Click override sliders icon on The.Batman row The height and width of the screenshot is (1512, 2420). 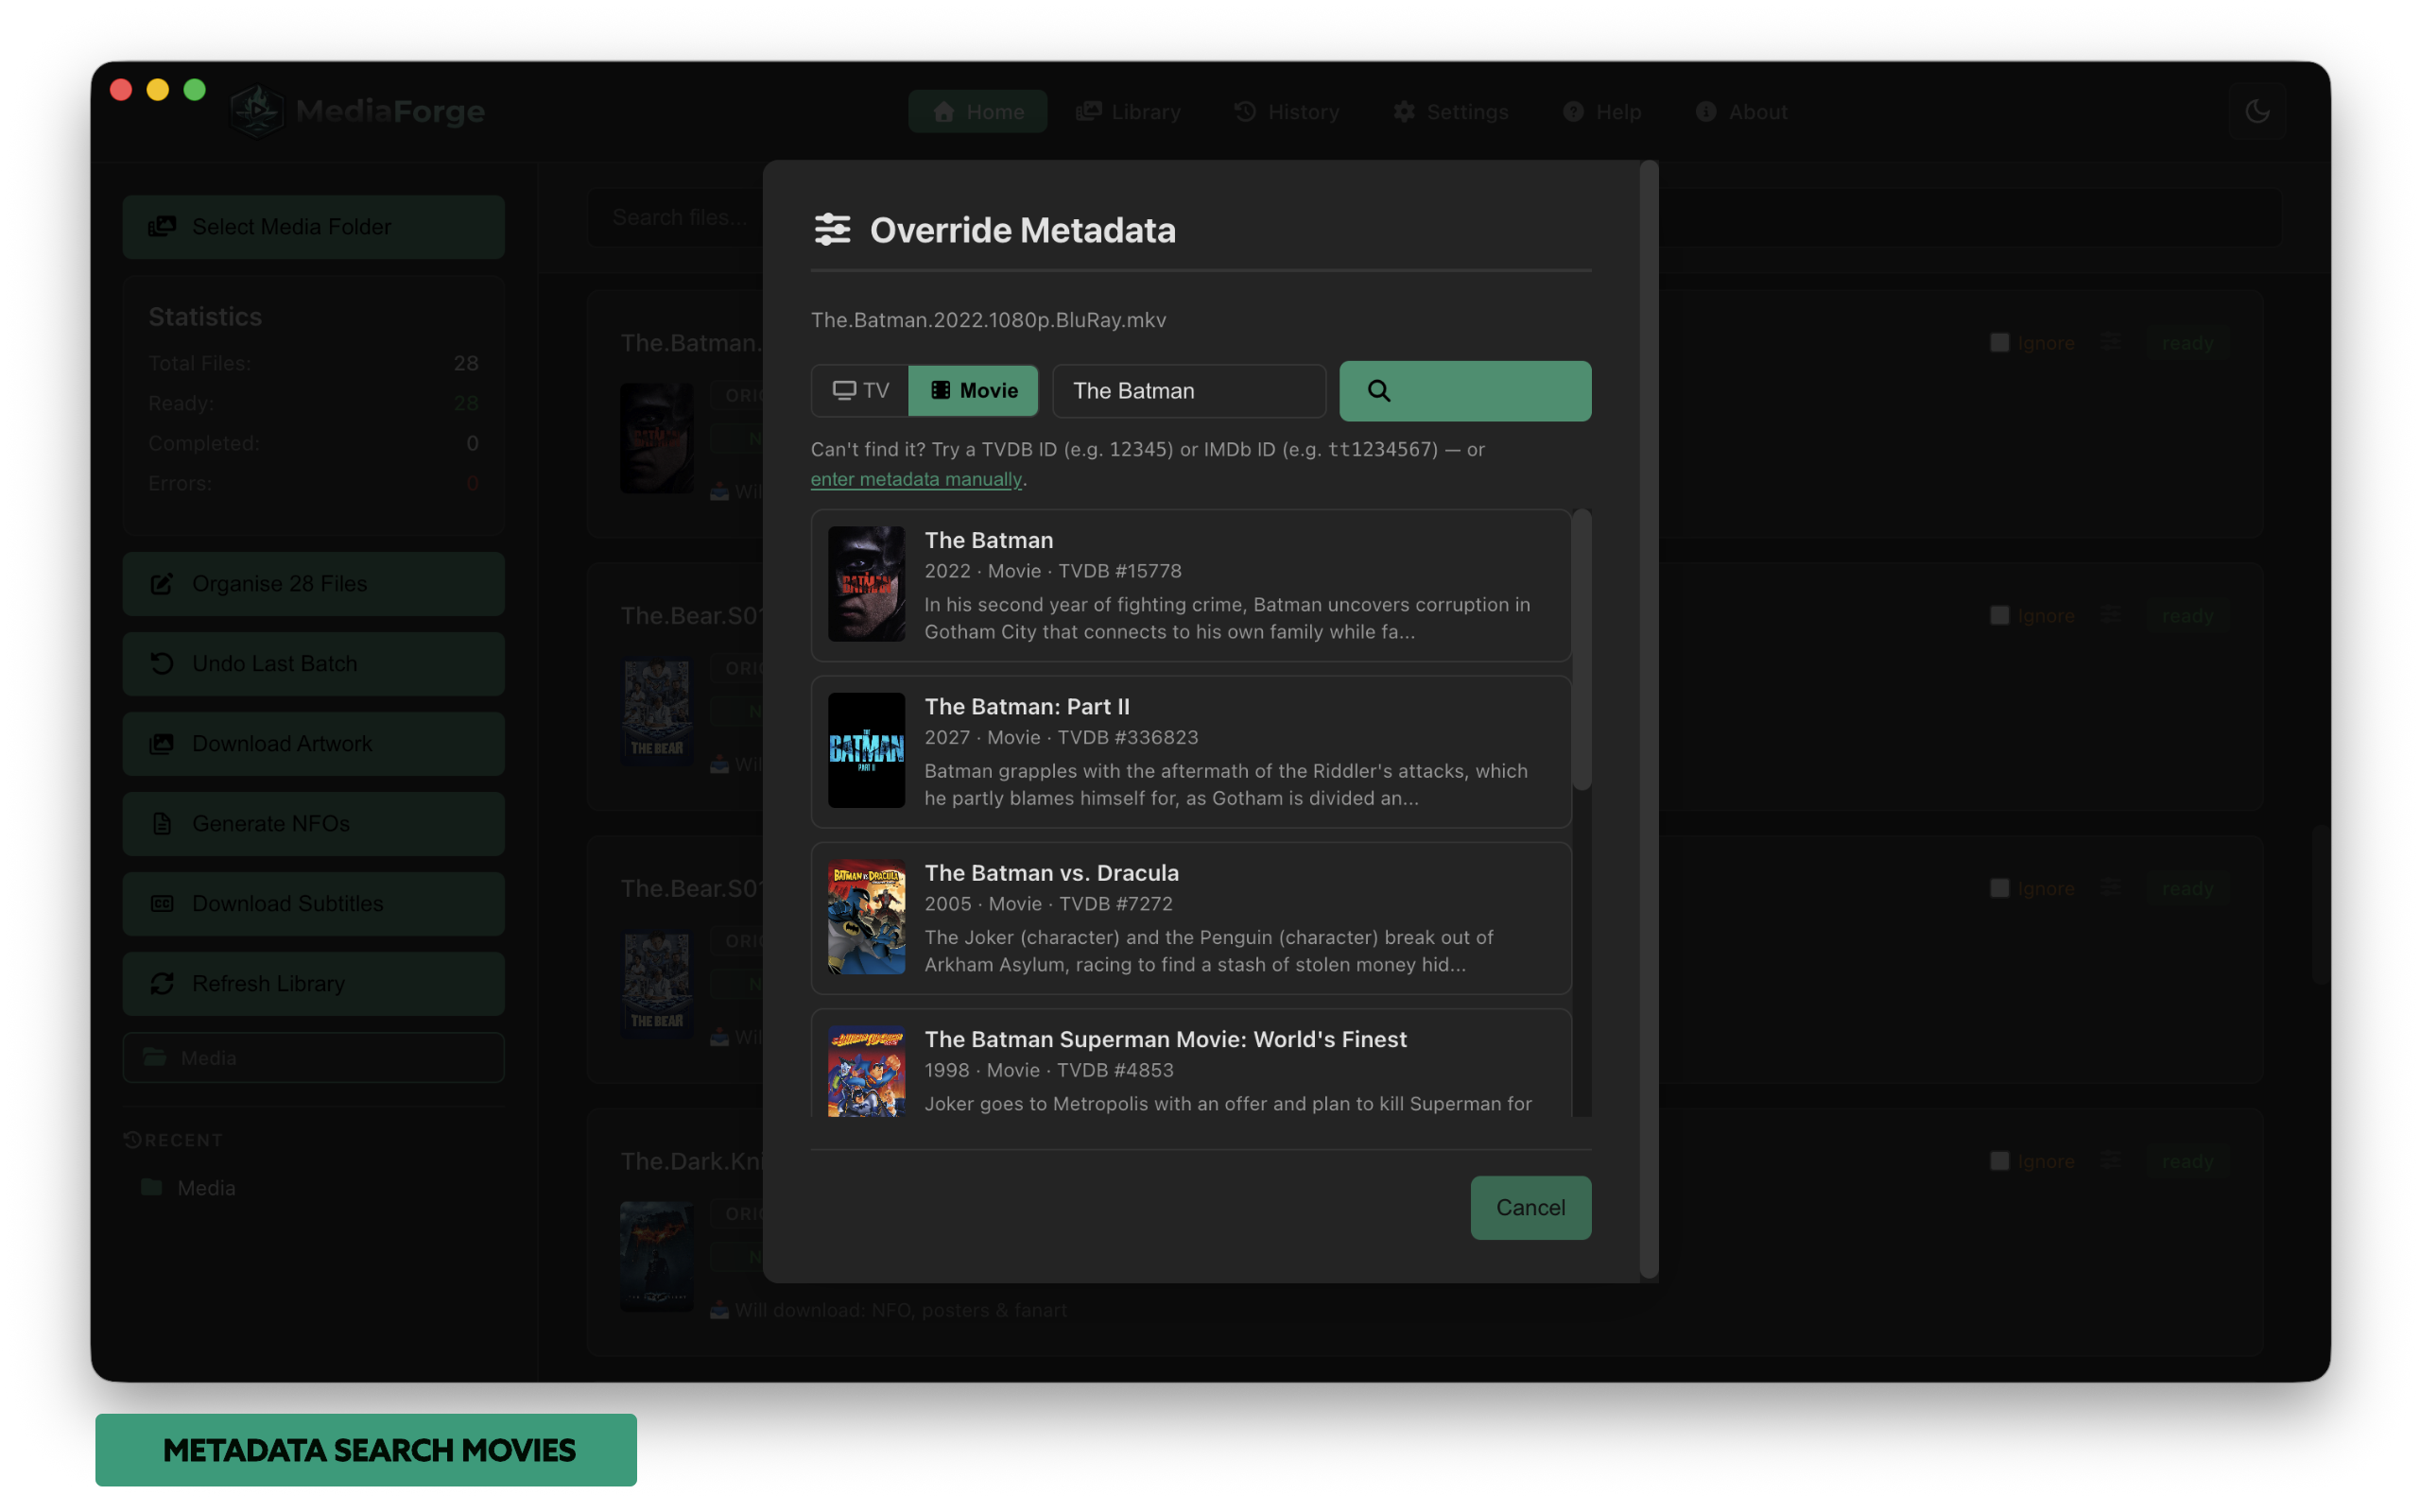[2110, 343]
